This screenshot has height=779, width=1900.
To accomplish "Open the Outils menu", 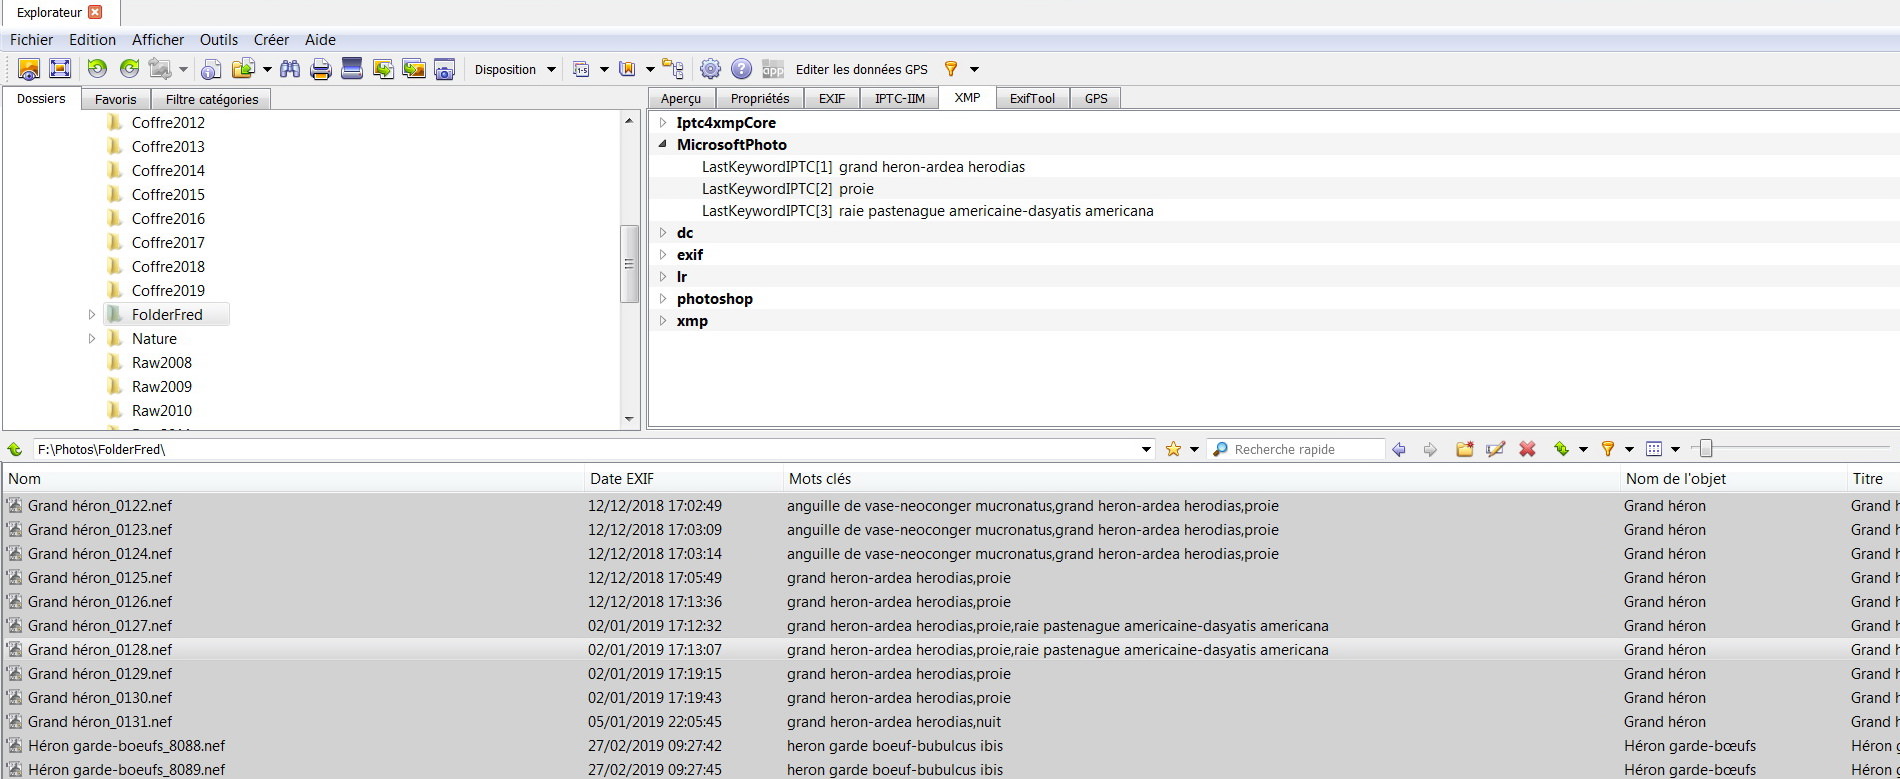I will click(x=218, y=40).
